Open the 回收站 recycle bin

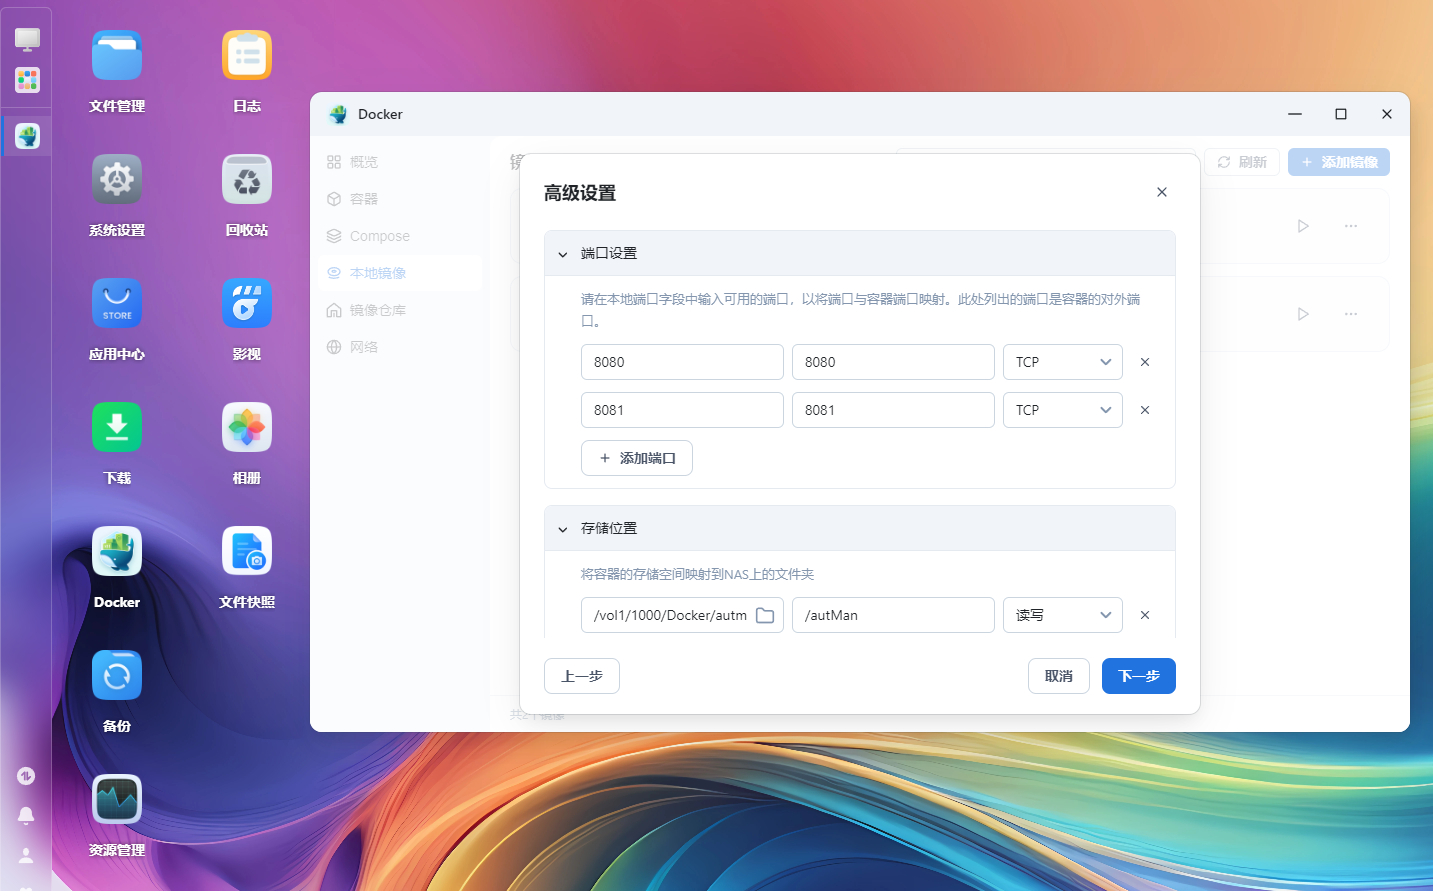247,180
